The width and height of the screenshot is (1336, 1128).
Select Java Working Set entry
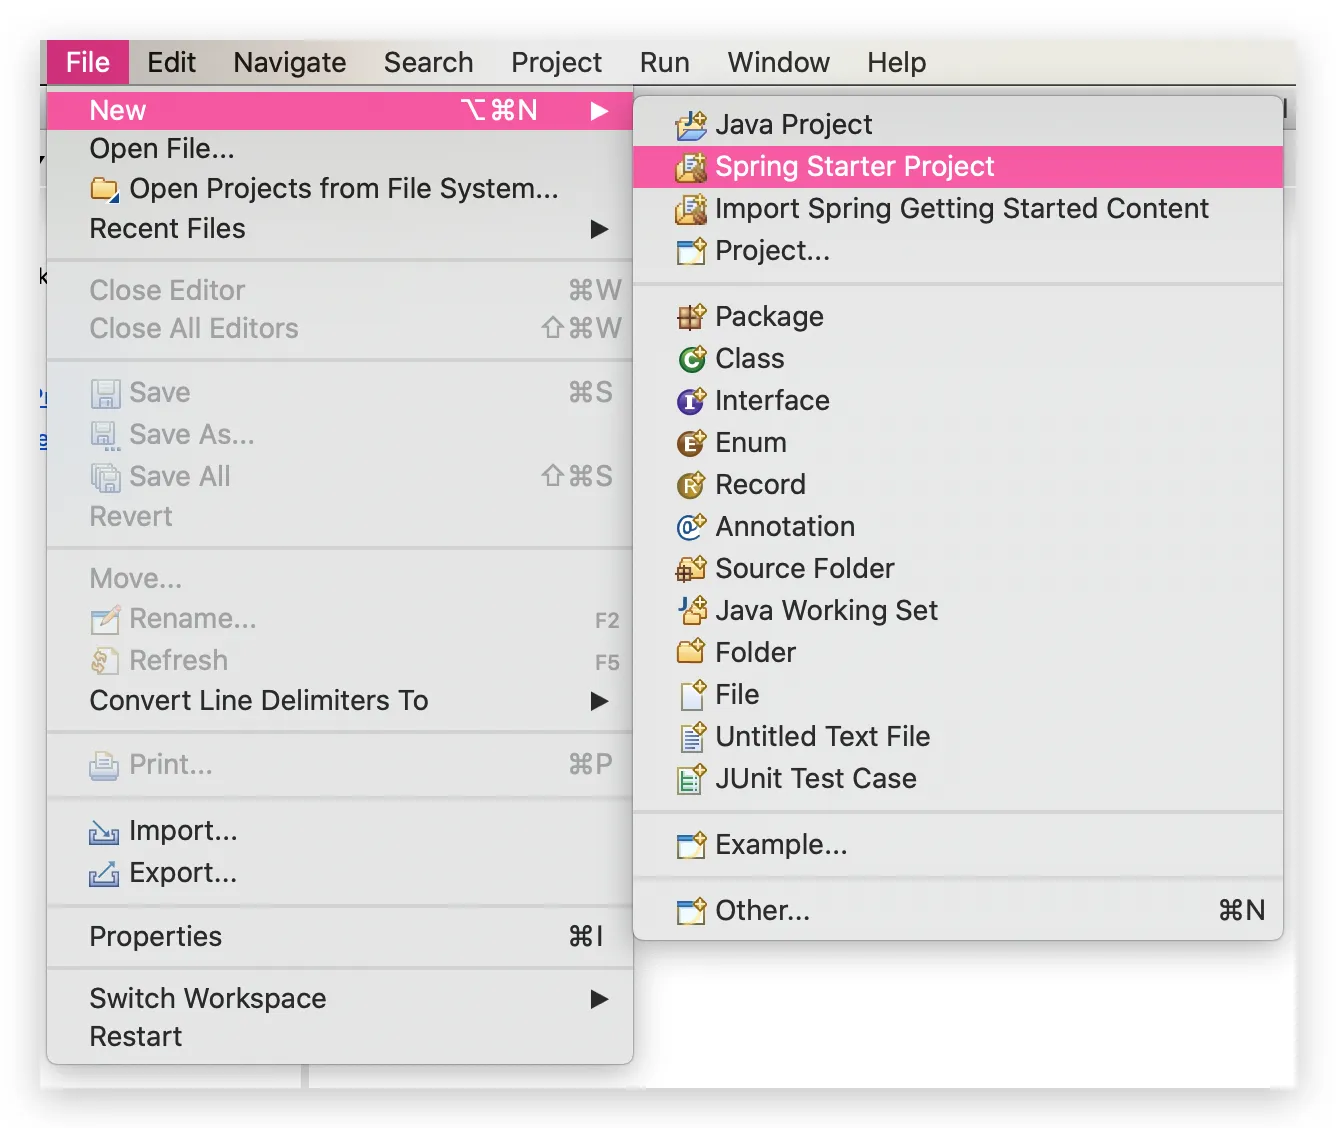coord(958,611)
